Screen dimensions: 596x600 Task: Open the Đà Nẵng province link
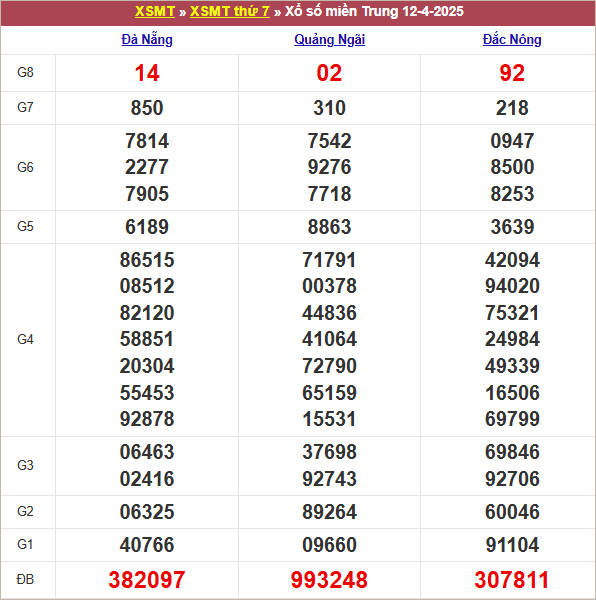(x=147, y=39)
